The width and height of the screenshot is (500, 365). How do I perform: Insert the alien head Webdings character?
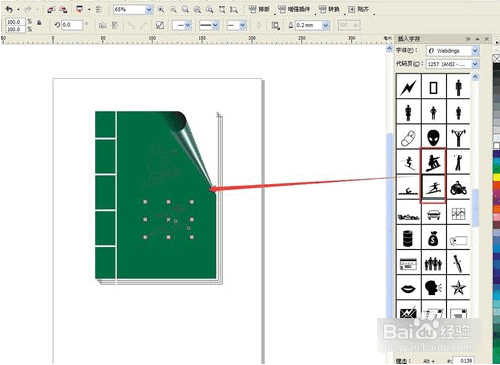tap(433, 137)
